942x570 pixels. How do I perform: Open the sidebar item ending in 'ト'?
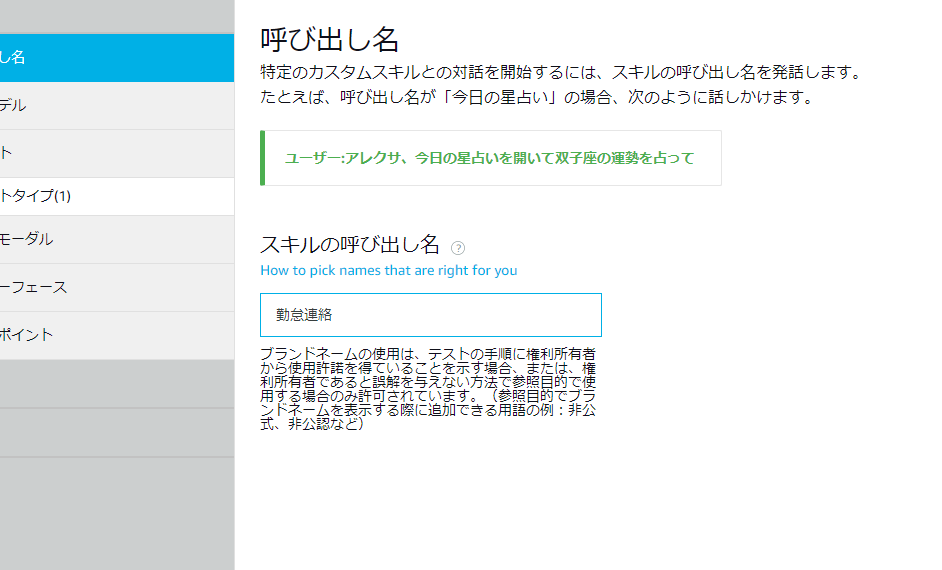(x=117, y=153)
